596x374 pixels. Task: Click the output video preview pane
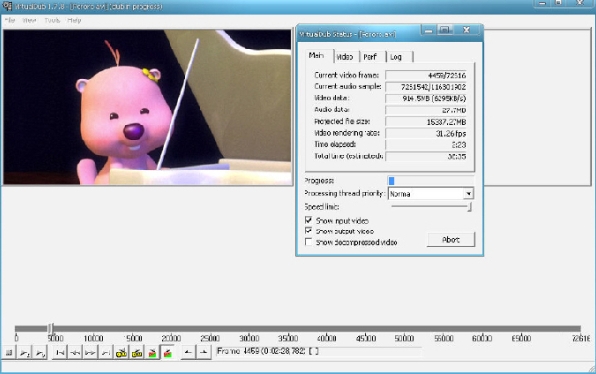pyautogui.click(x=537, y=107)
